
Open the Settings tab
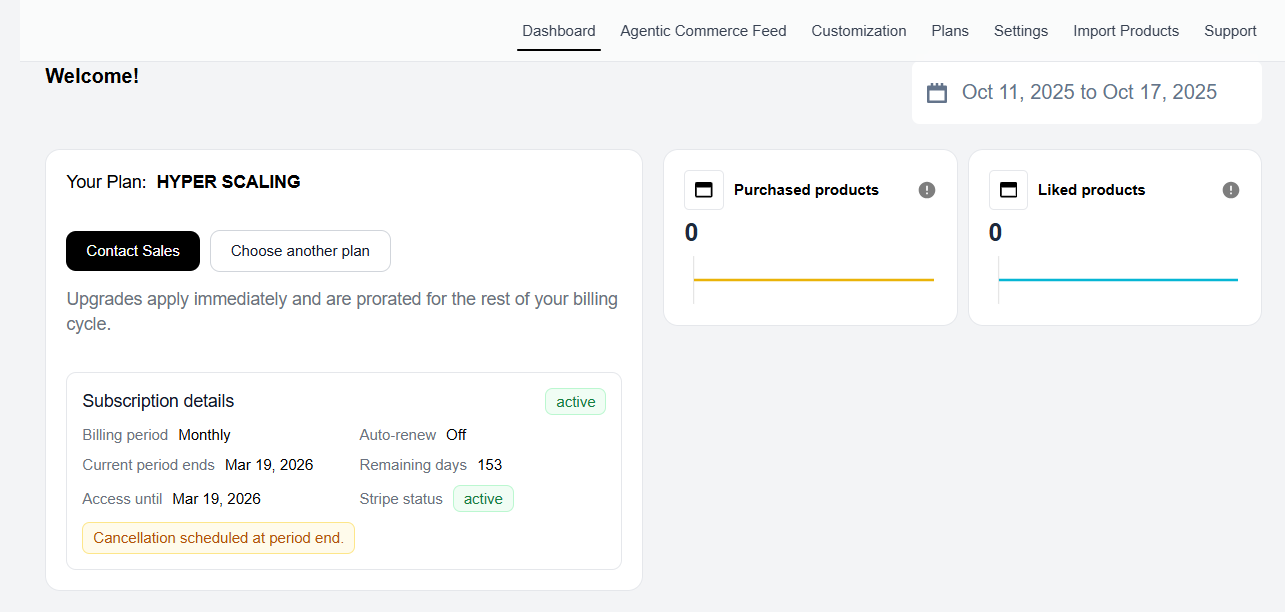click(1020, 31)
